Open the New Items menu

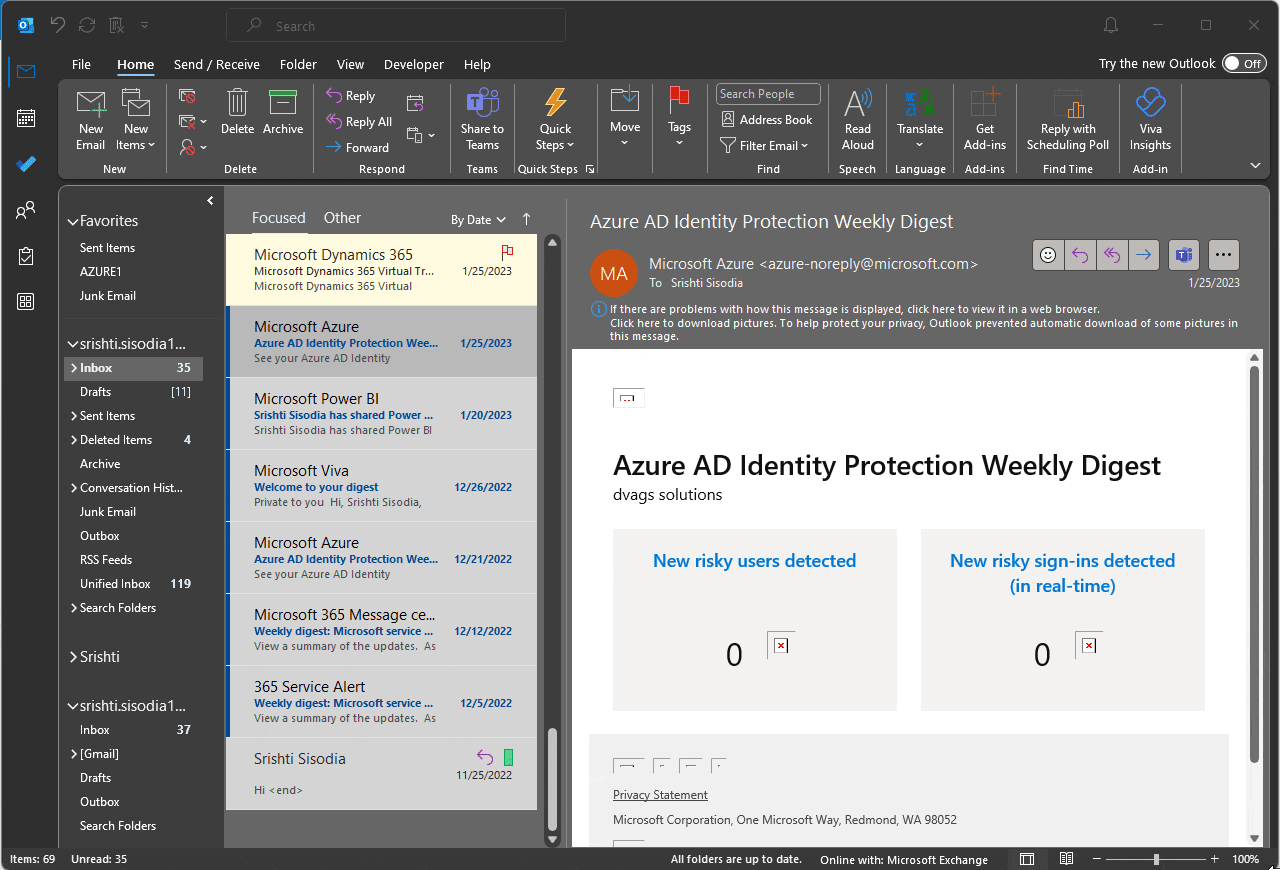tap(136, 119)
